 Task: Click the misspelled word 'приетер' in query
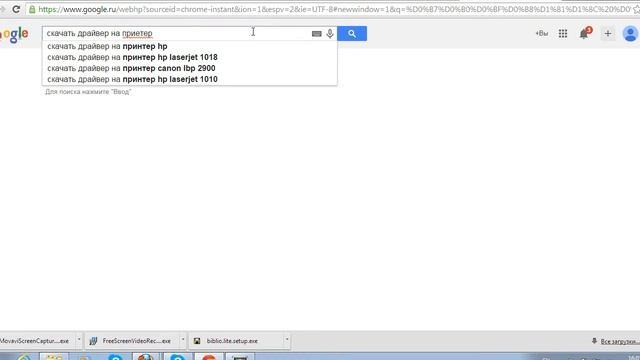[137, 33]
